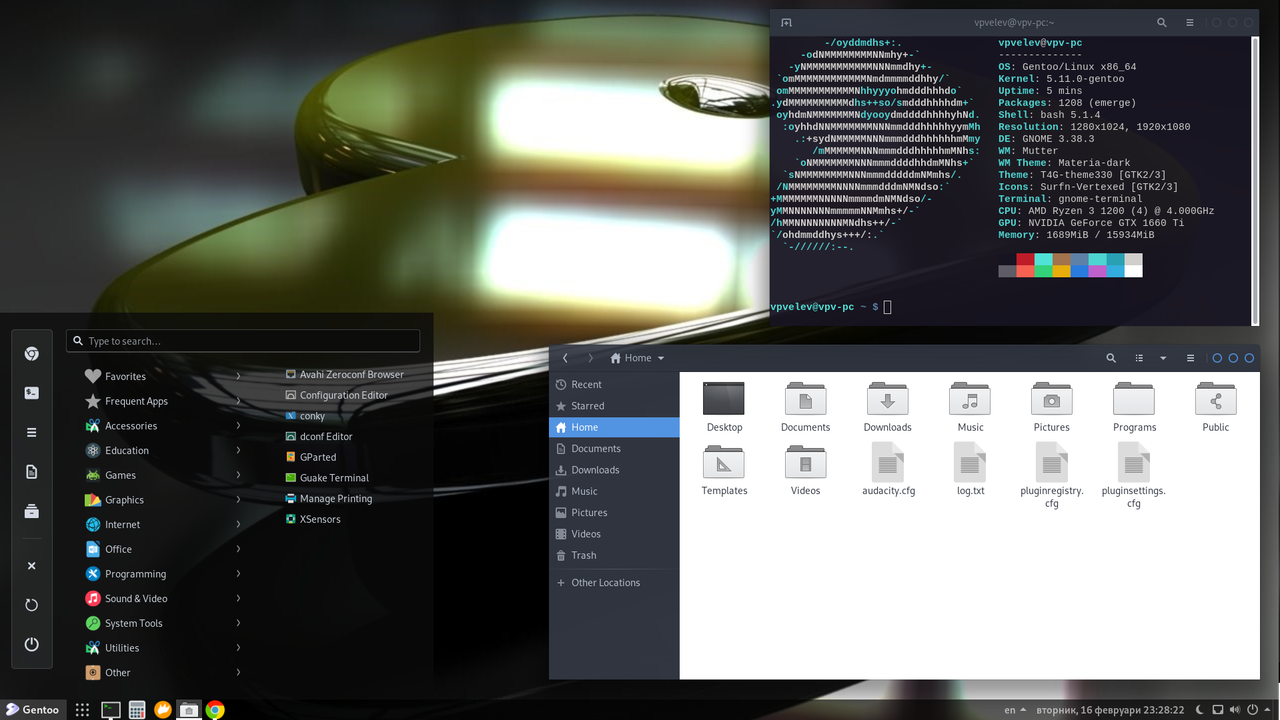Open the Home path dropdown in file manager
Screen dimensions: 1280x720
pos(637,358)
